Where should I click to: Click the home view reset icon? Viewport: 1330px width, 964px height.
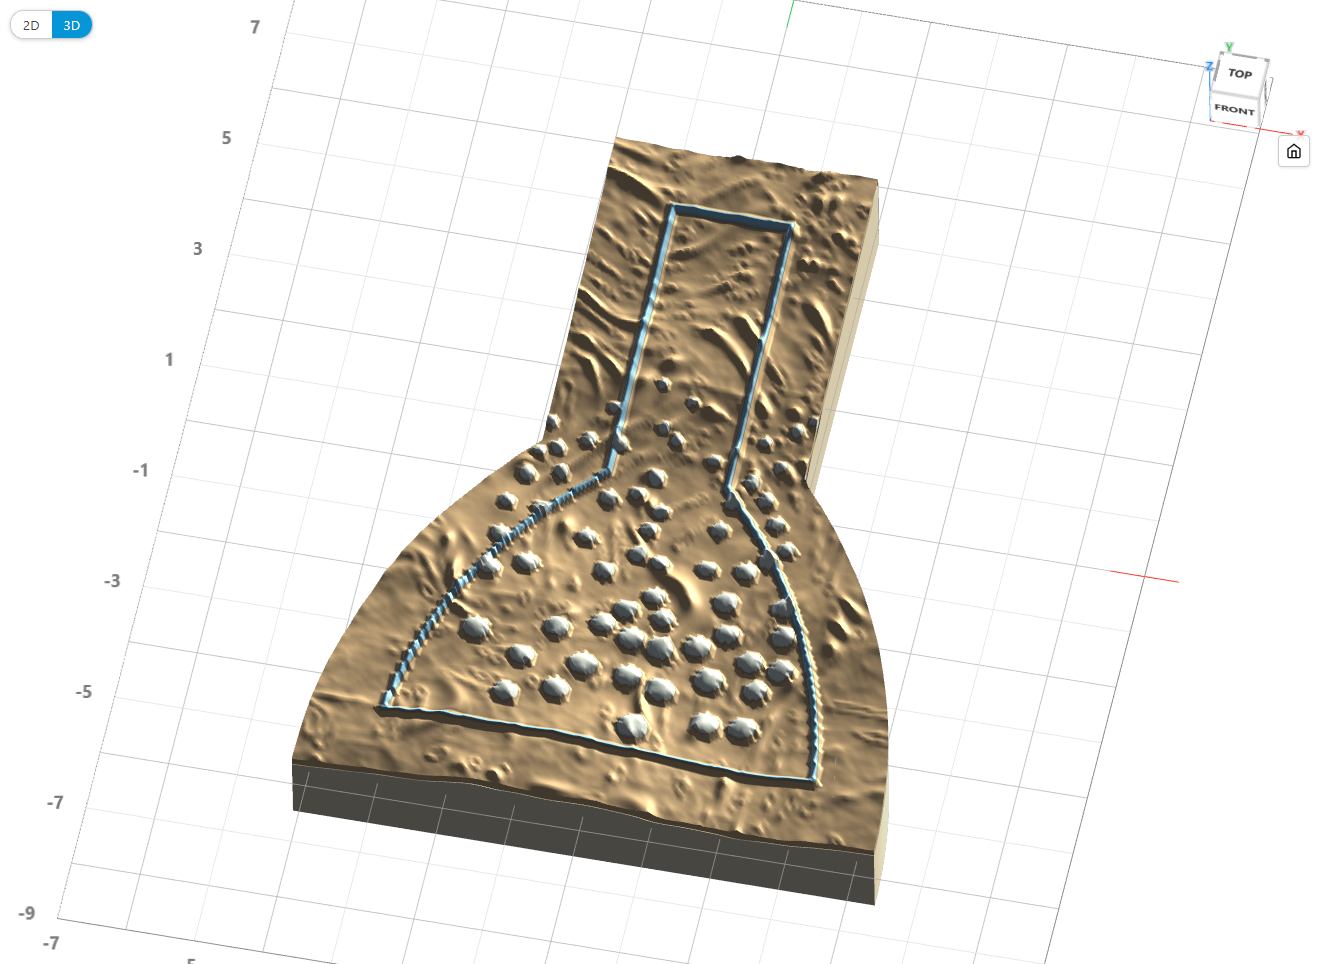point(1294,151)
